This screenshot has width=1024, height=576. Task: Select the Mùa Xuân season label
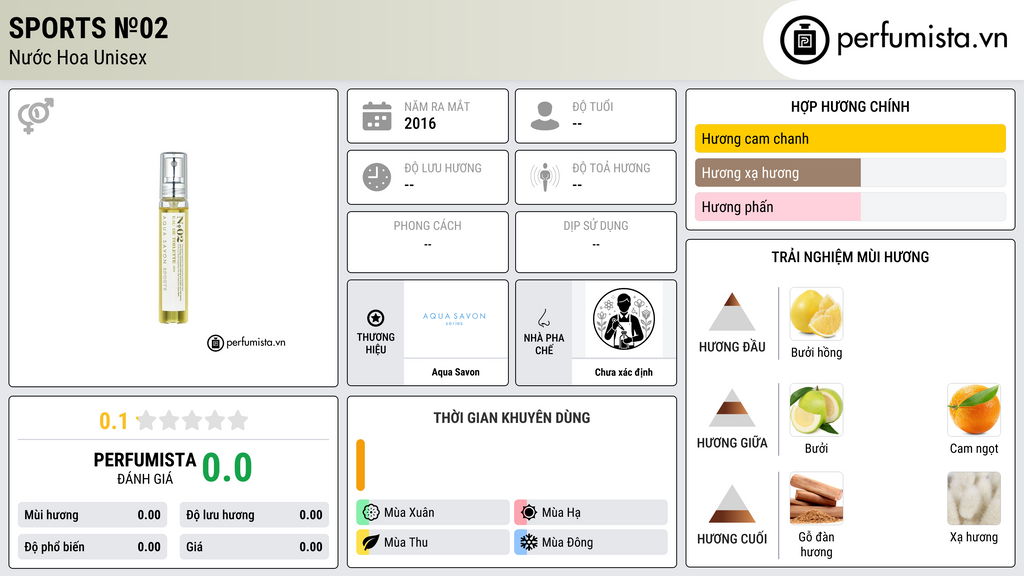coord(409,513)
